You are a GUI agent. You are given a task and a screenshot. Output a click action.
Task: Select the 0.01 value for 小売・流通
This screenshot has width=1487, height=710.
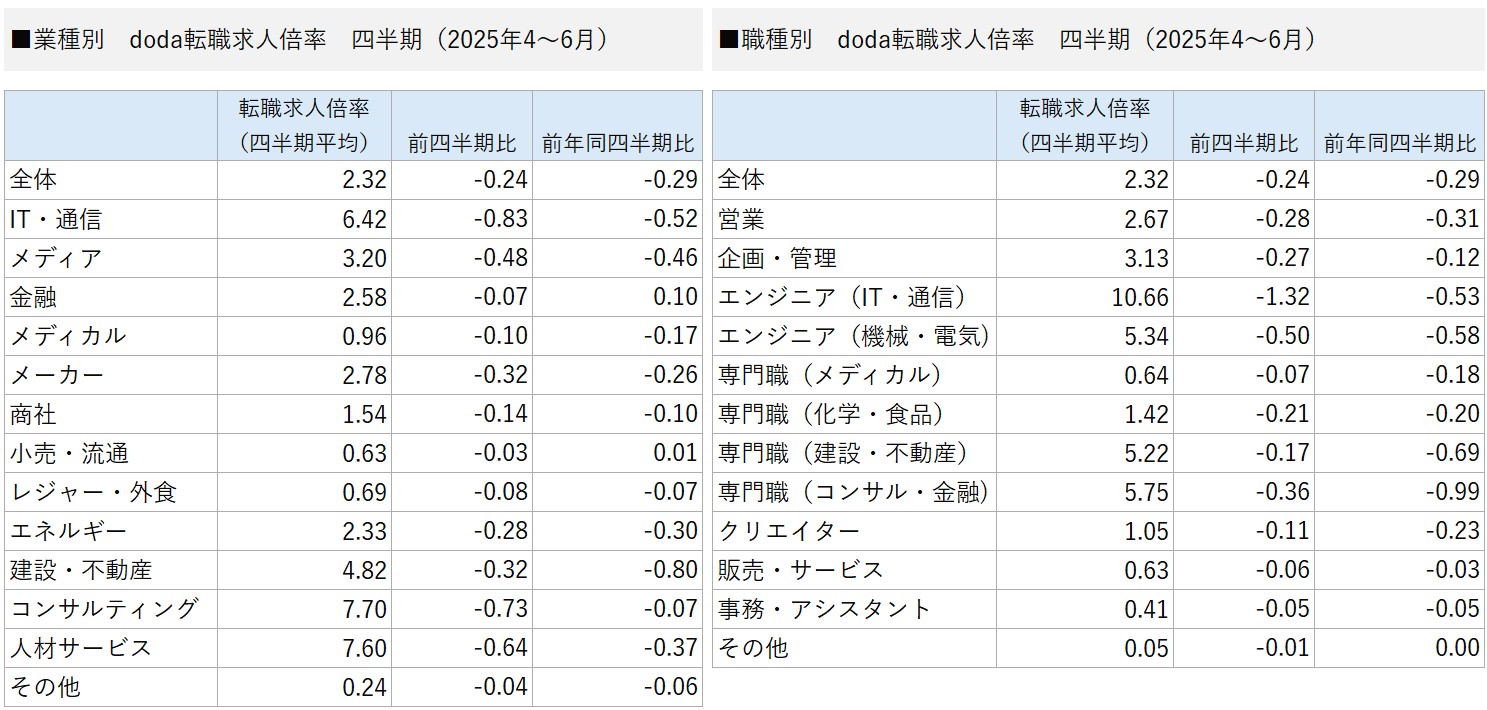[675, 453]
